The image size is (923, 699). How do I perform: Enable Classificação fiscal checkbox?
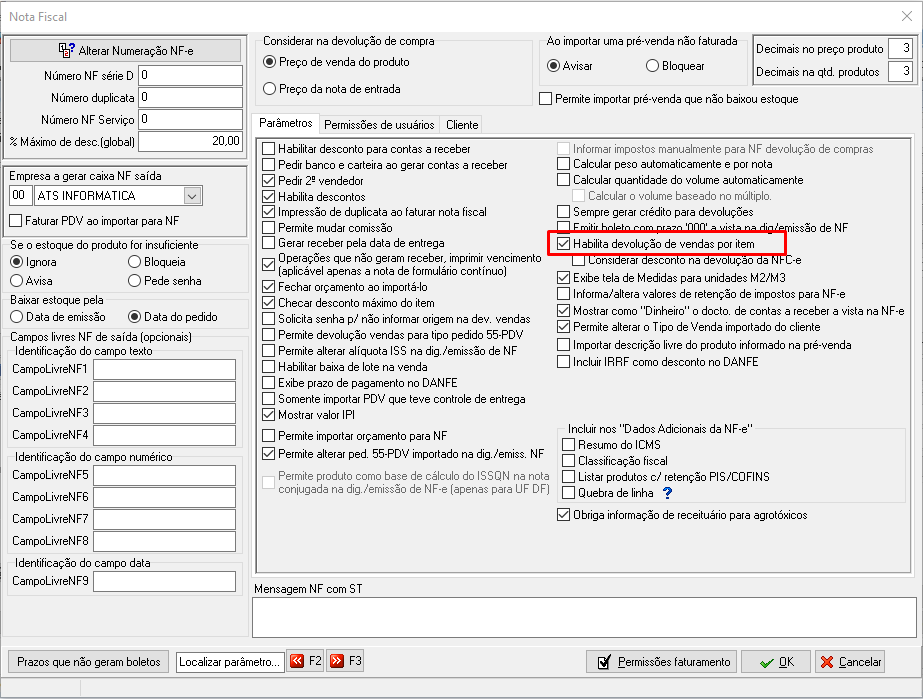(x=569, y=461)
